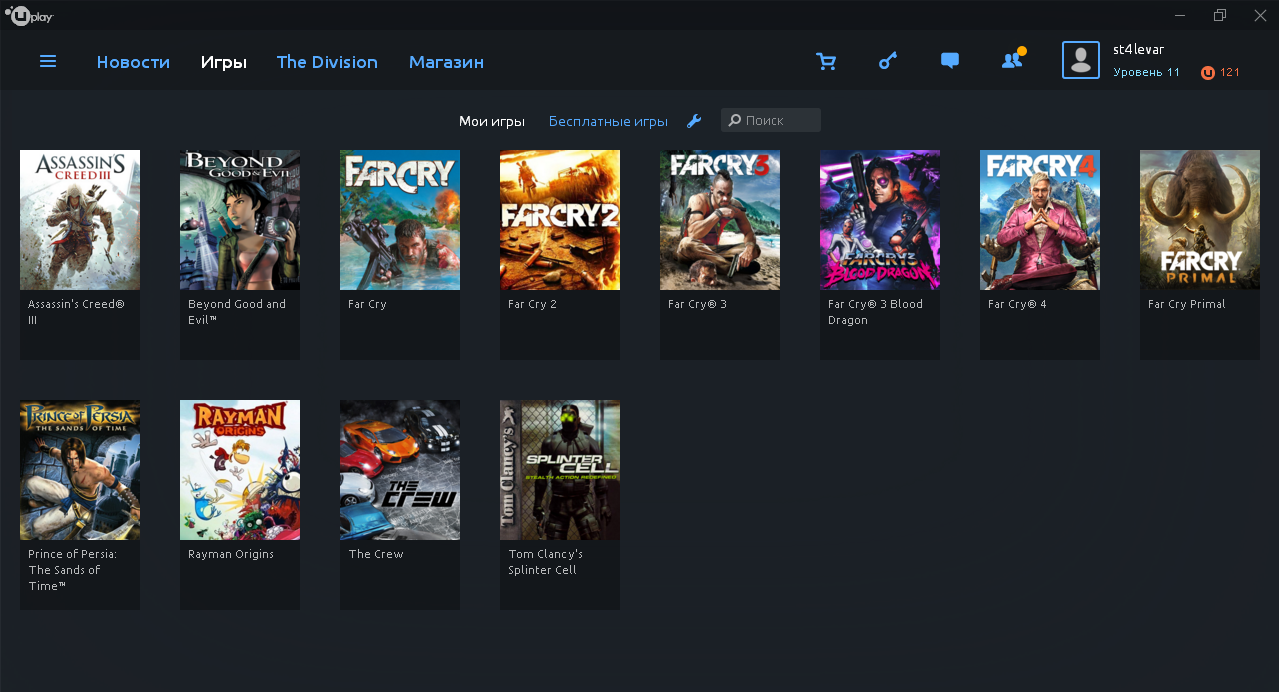
Task: Click "Tom Clancy's Splinter Cell" title text
Action: click(545, 562)
